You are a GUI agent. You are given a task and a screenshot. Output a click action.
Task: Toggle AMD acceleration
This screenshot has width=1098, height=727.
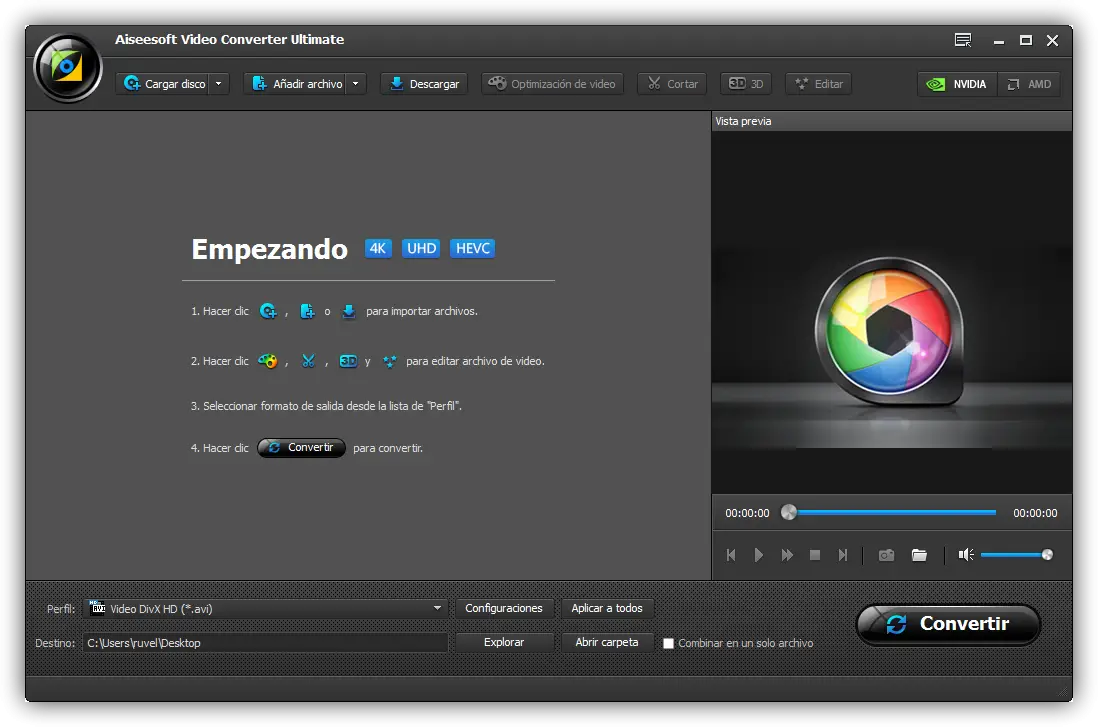(x=1029, y=84)
